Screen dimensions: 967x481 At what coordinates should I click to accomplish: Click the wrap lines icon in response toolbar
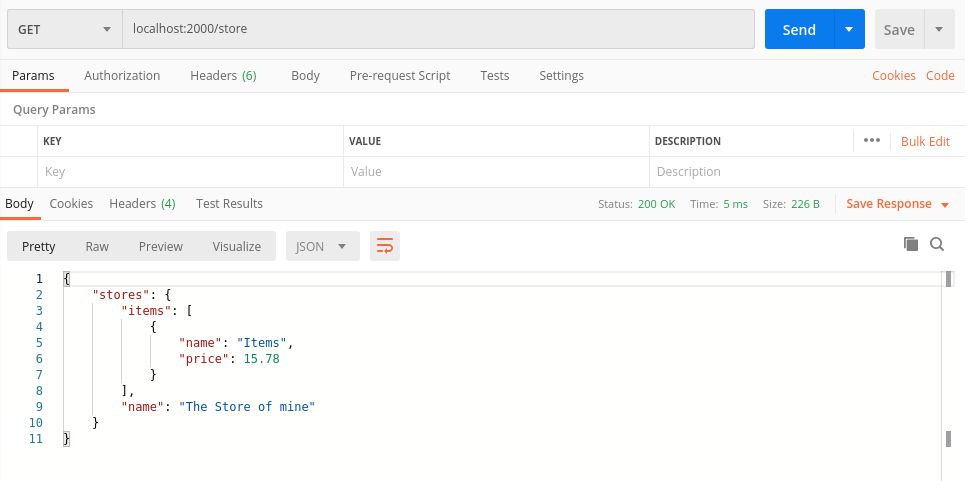click(x=385, y=246)
